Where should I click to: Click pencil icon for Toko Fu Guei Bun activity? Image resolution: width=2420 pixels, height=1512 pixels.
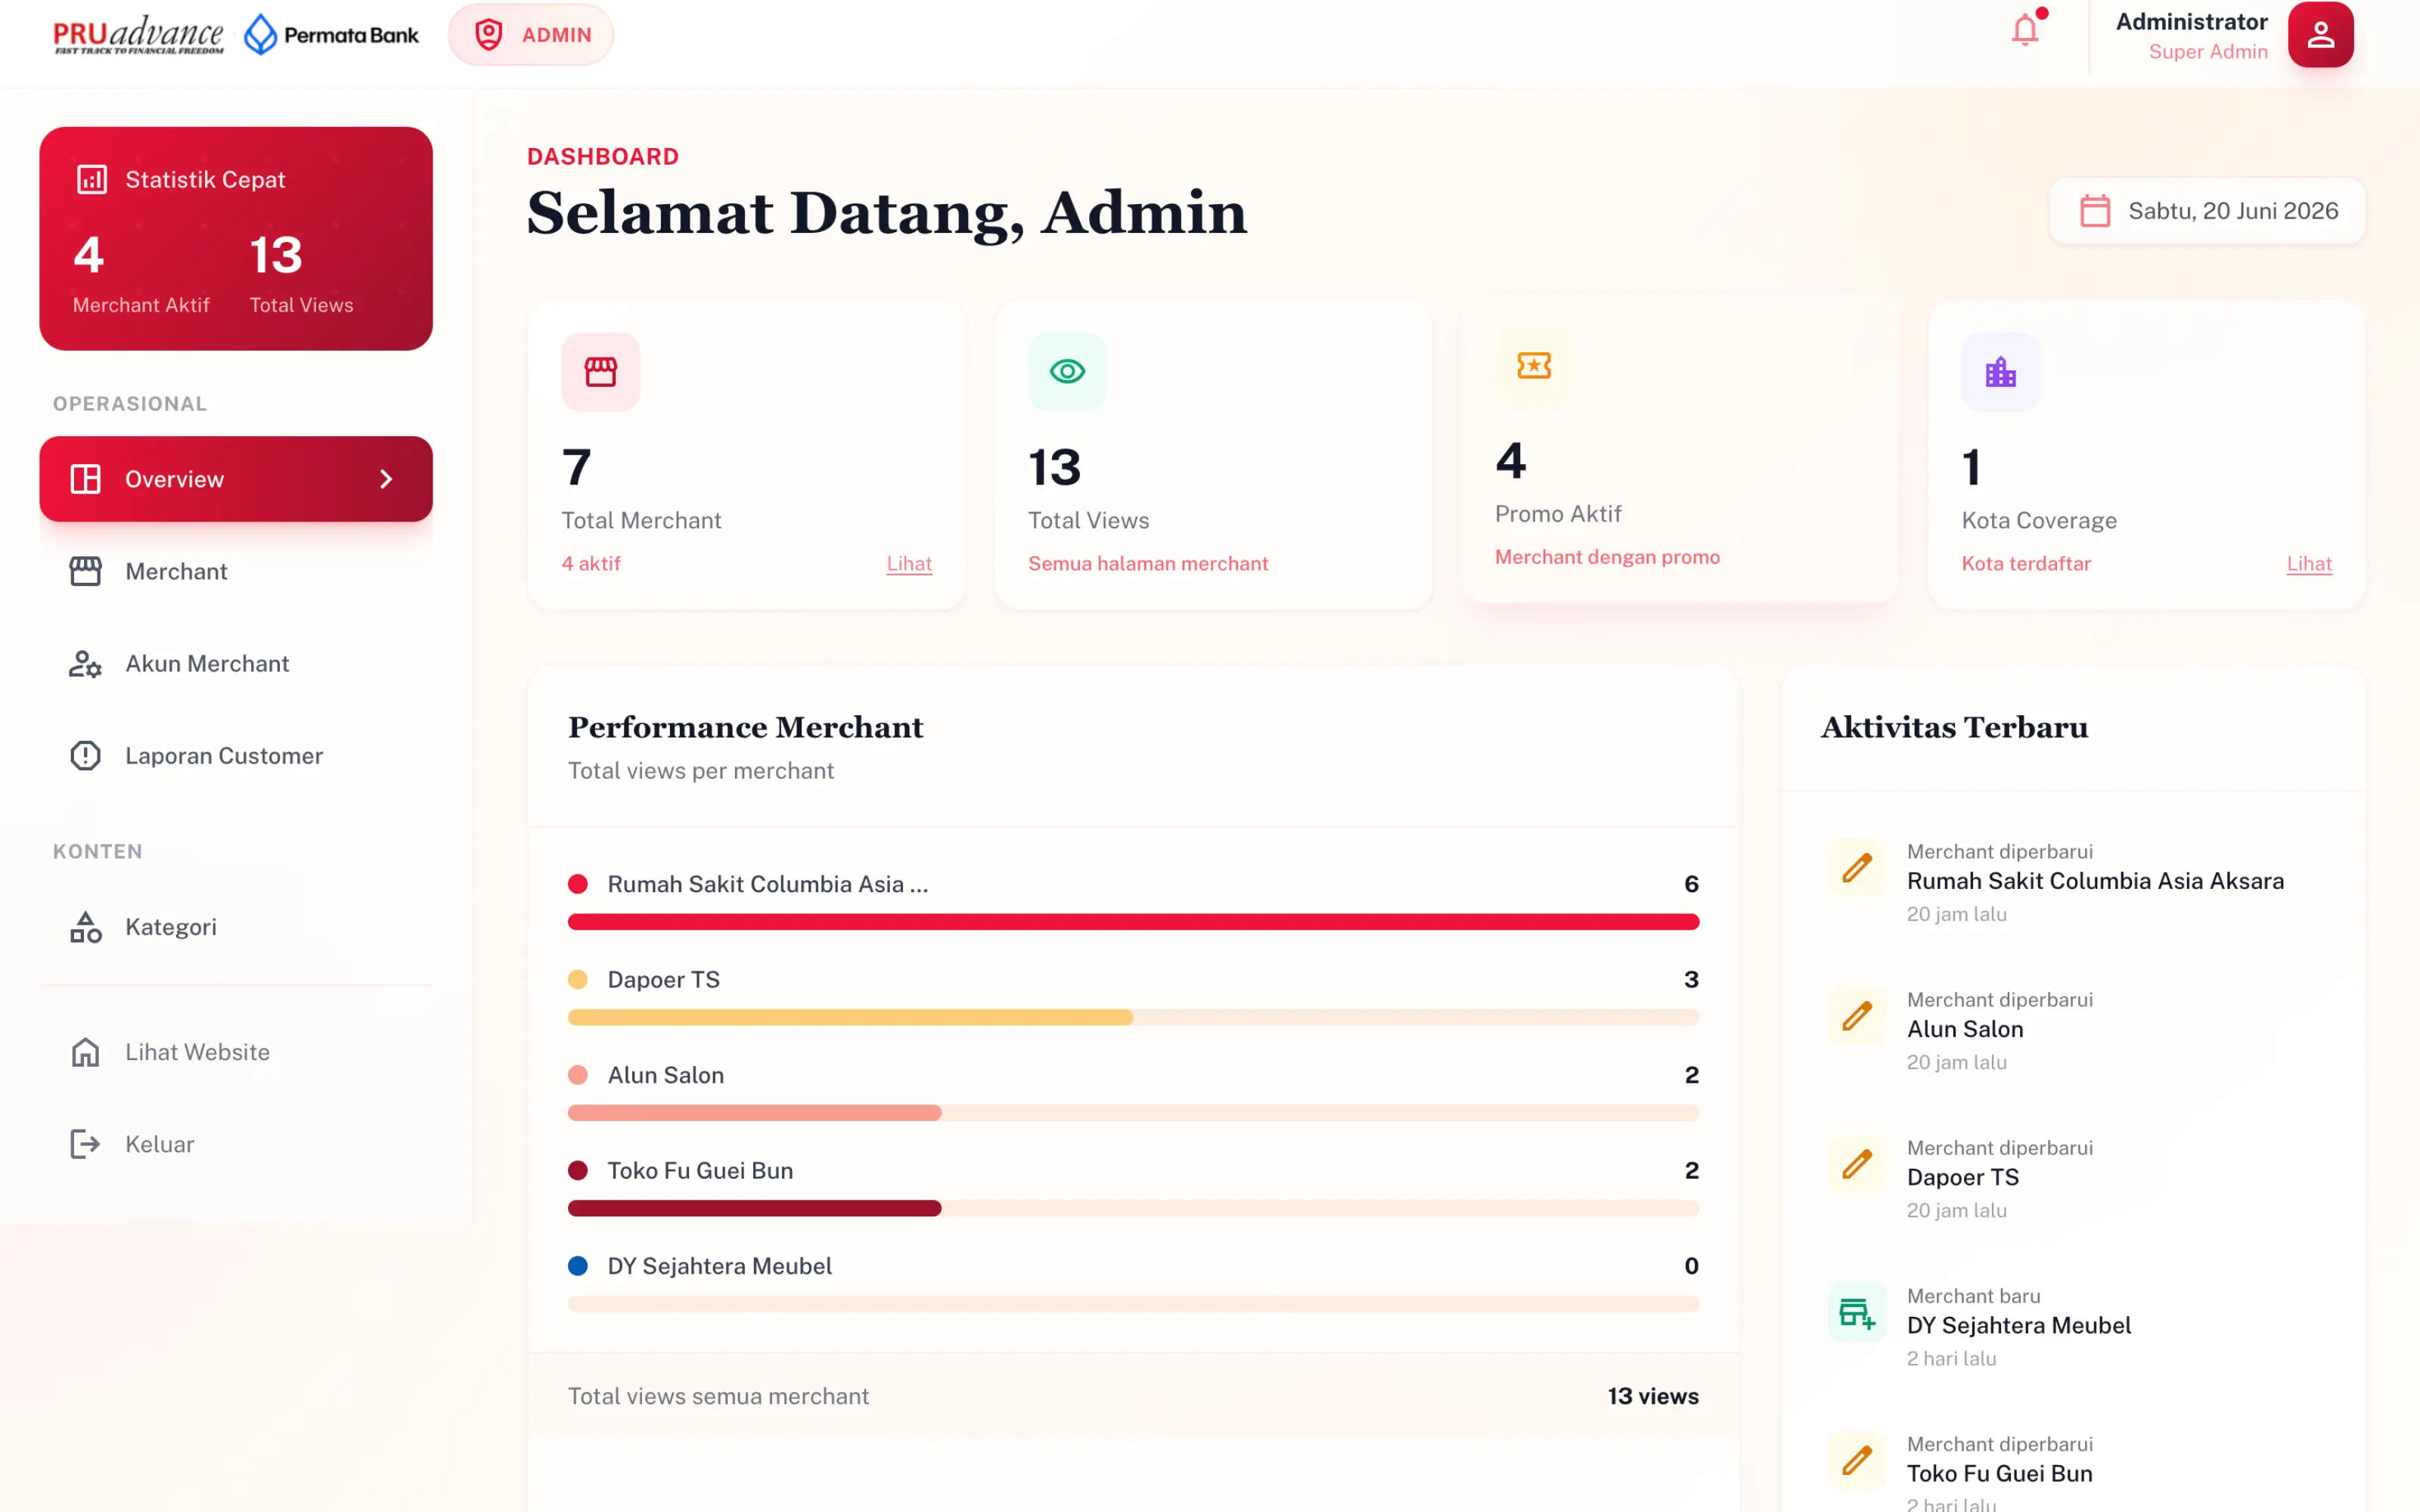click(1857, 1460)
